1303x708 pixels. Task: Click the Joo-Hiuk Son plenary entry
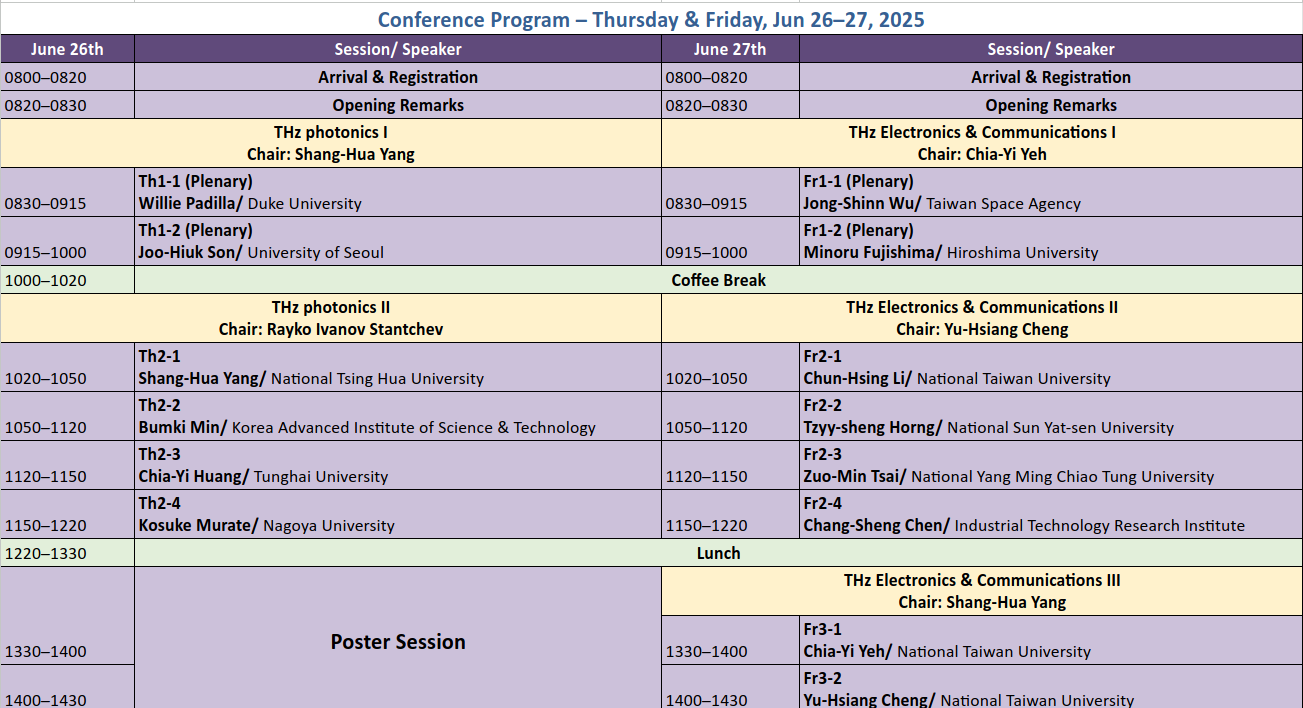point(397,241)
